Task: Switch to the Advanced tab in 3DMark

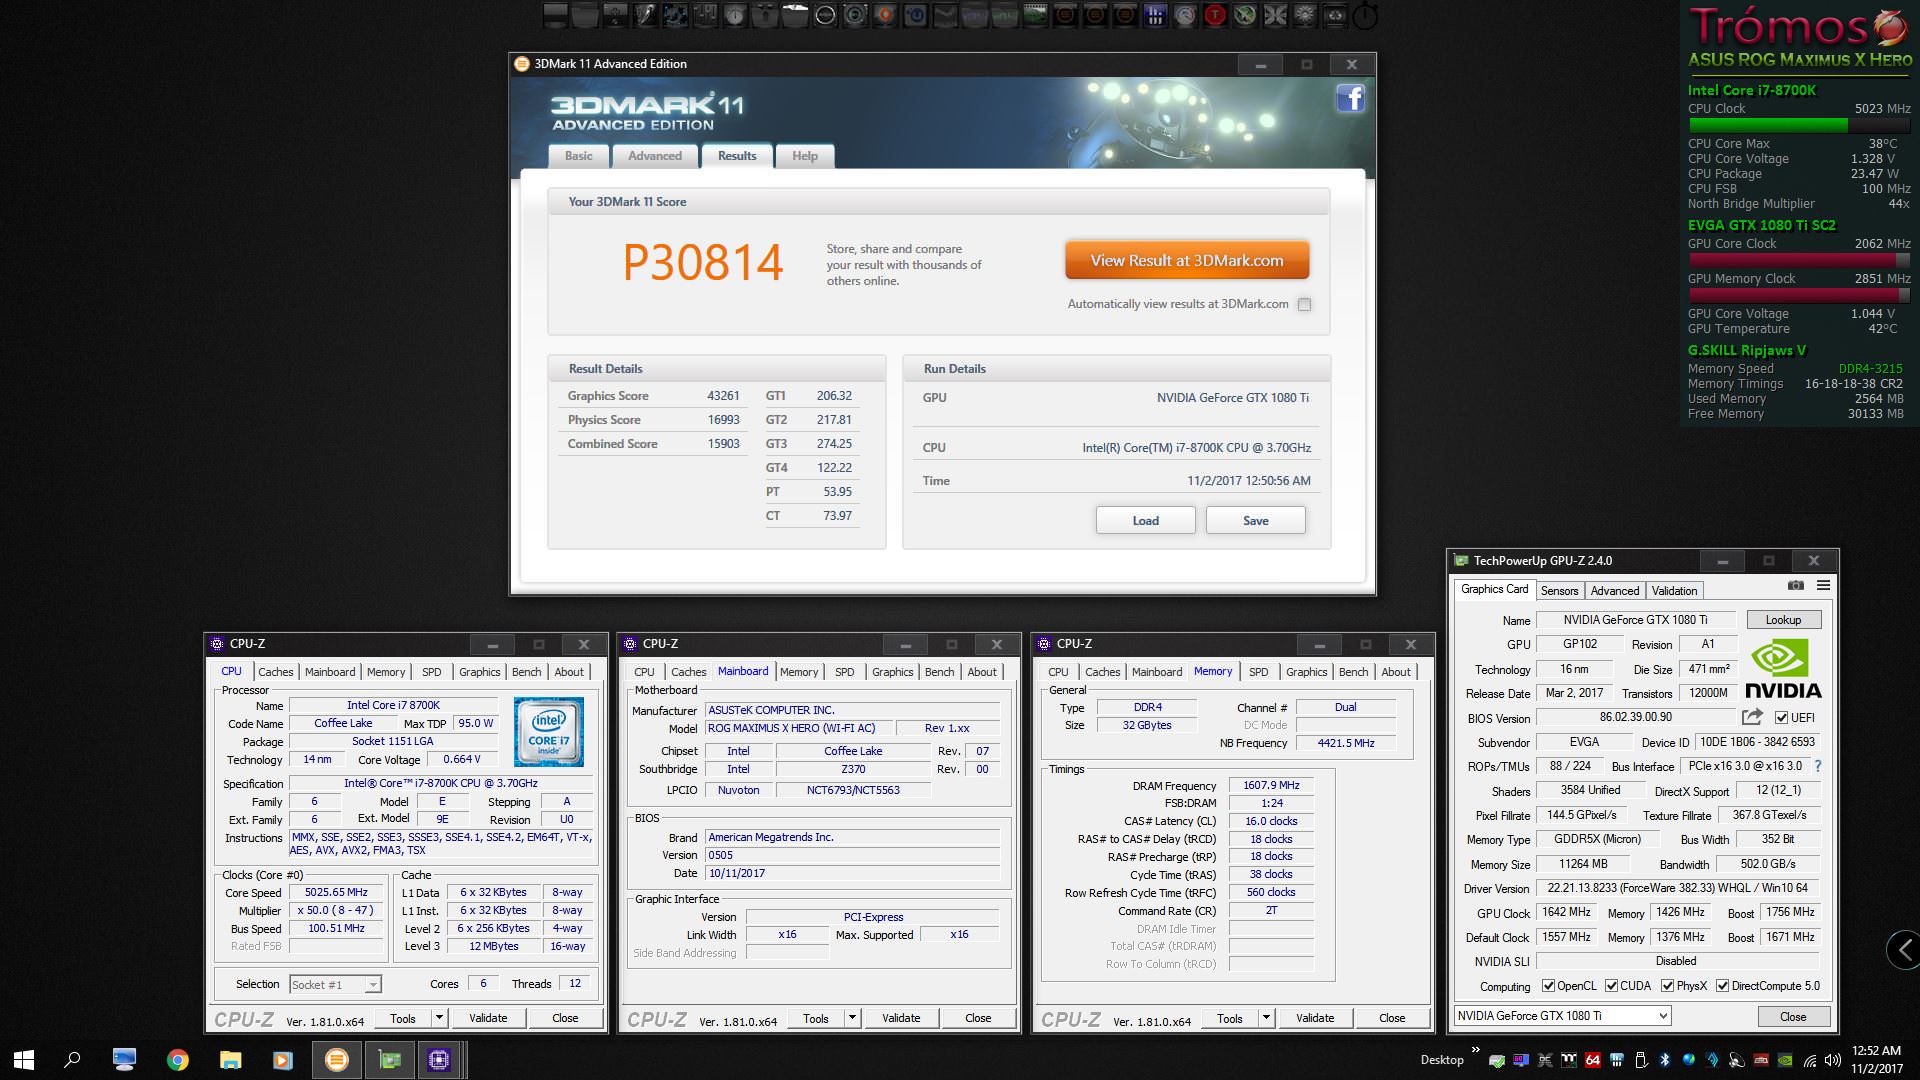Action: coord(655,156)
